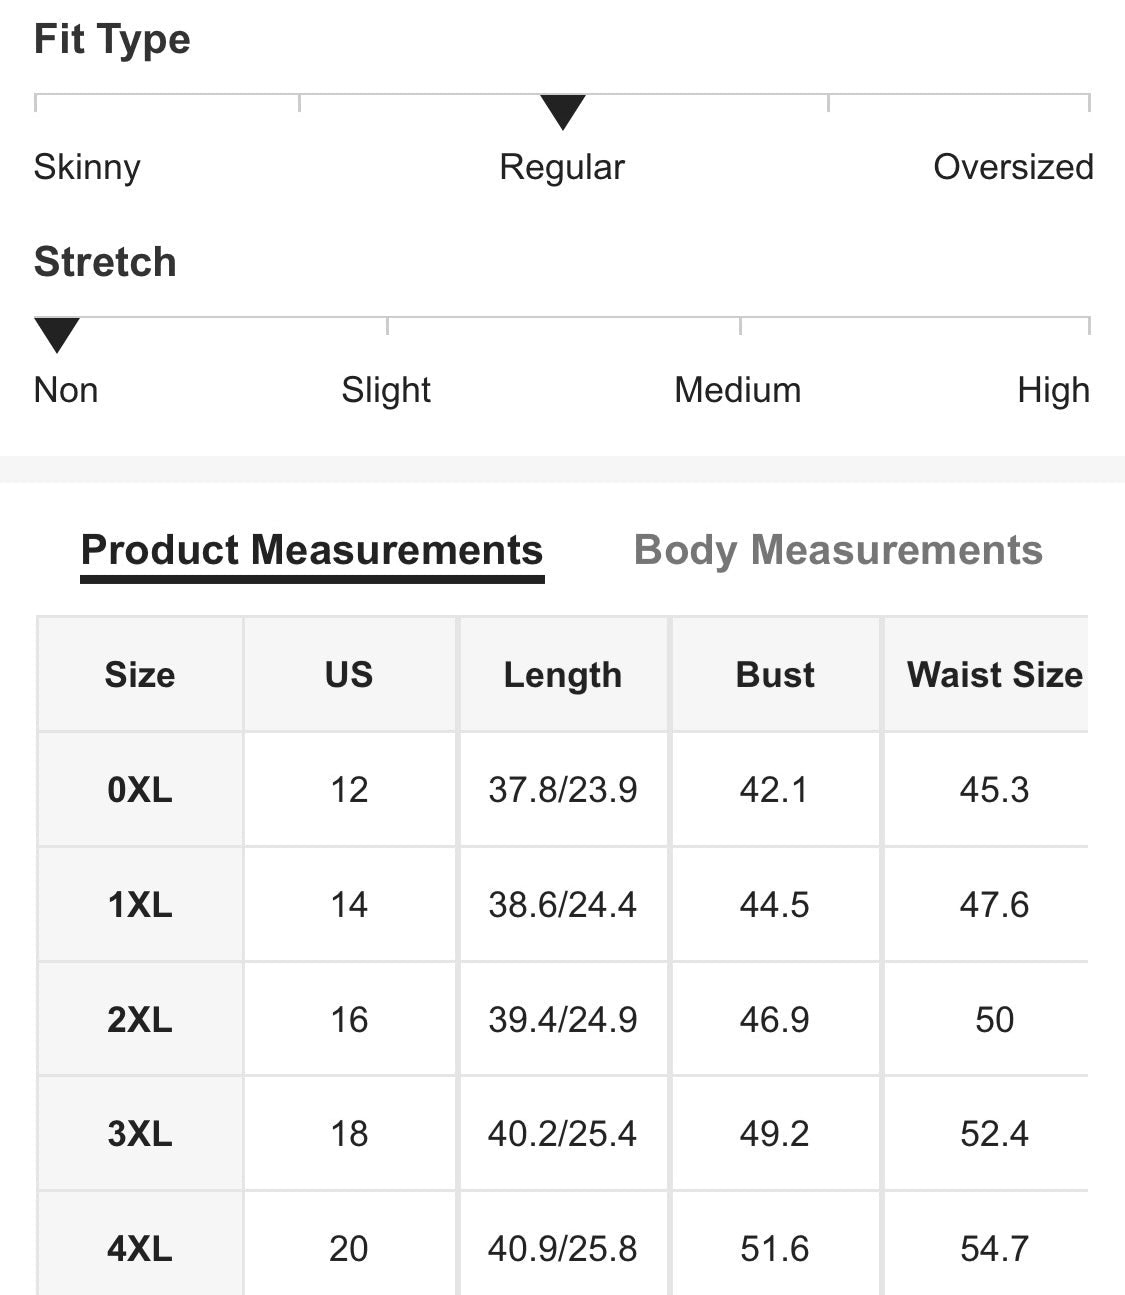This screenshot has height=1295, width=1125.
Task: Click the Slight label on Stretch scale
Action: [386, 390]
